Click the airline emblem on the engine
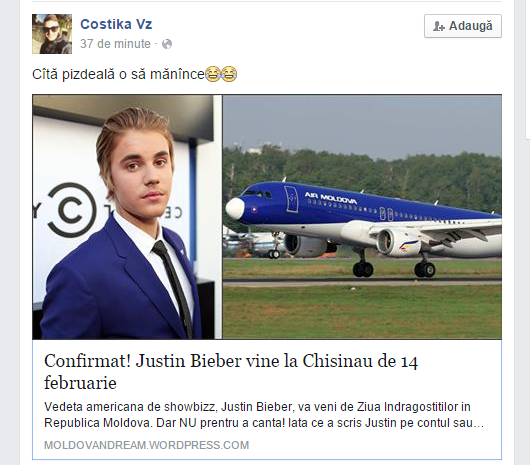This screenshot has width=530, height=465. pyautogui.click(x=408, y=246)
